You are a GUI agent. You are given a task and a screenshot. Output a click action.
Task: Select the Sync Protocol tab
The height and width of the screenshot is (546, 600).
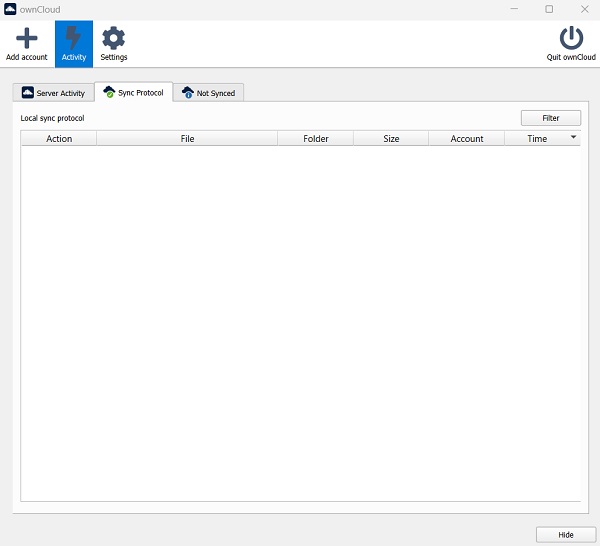[x=134, y=92]
